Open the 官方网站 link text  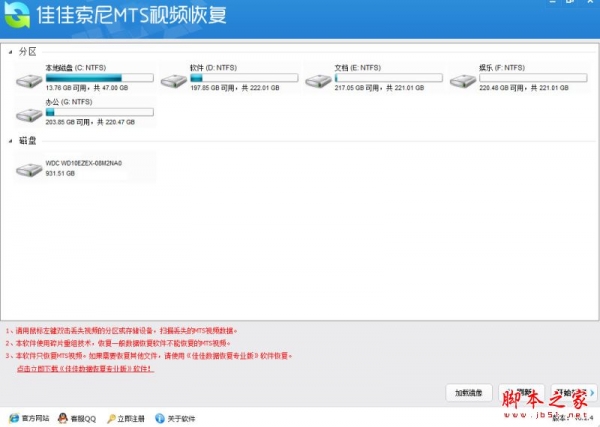pyautogui.click(x=36, y=419)
